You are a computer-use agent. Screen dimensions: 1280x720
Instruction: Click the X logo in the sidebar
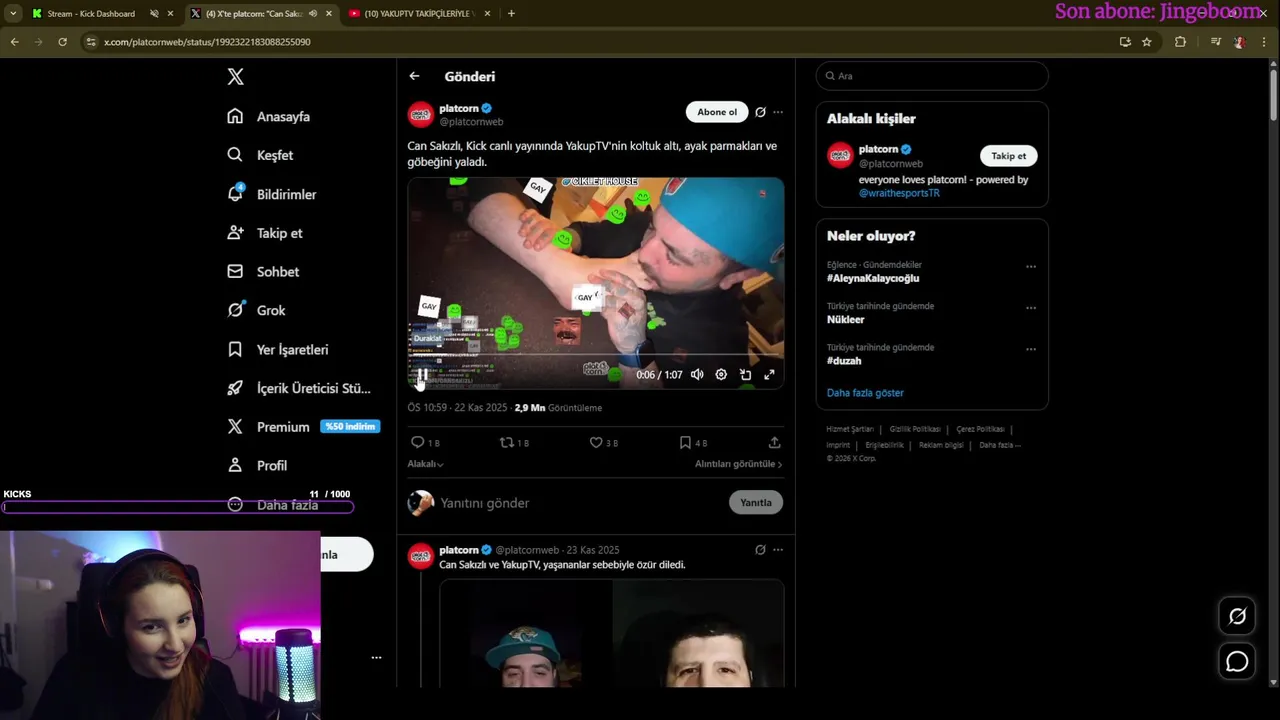(x=235, y=77)
